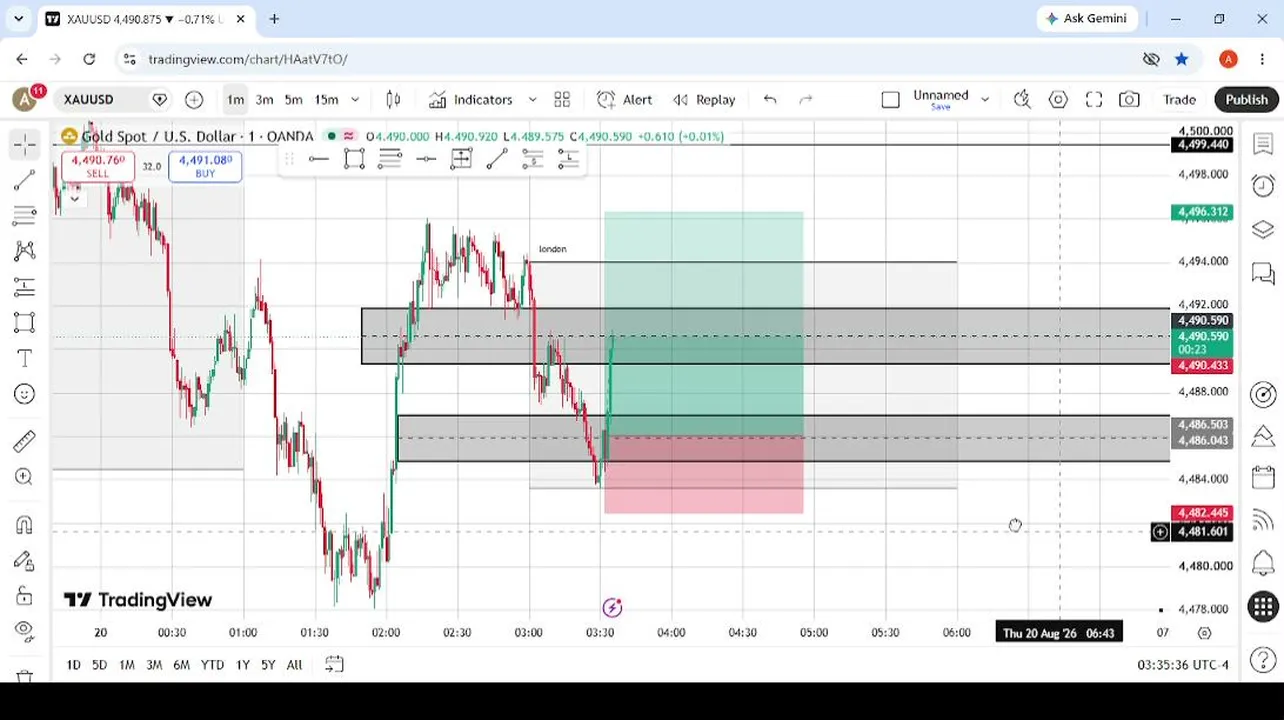The image size is (1284, 720).
Task: Open the Fibonacci retracement tools
Action: tap(25, 216)
